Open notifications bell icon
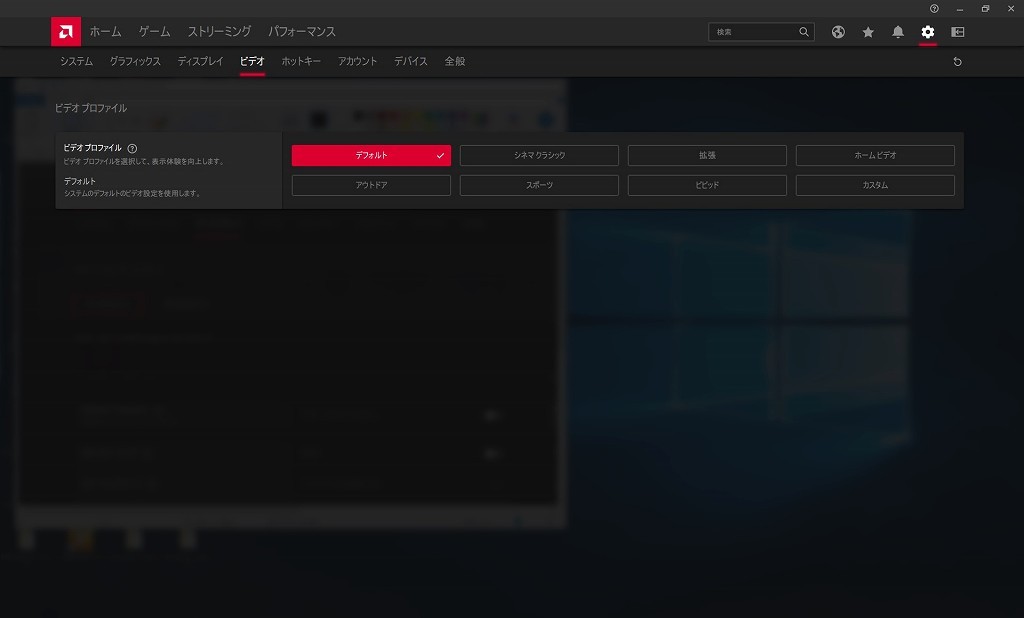The width and height of the screenshot is (1024, 618). 898,31
